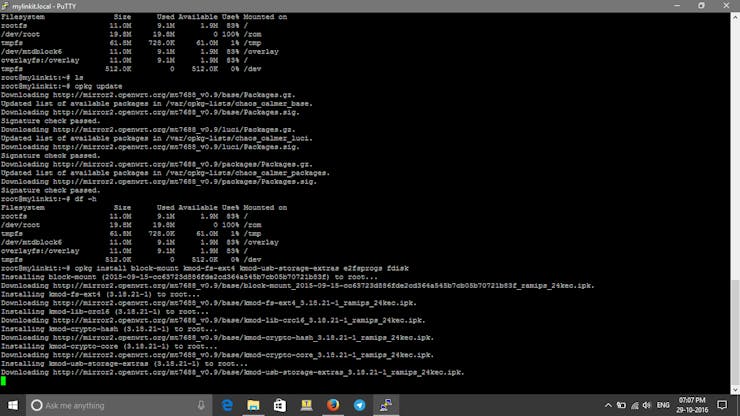This screenshot has width=740, height=416.
Task: Close the PuTTY window
Action: point(726,6)
